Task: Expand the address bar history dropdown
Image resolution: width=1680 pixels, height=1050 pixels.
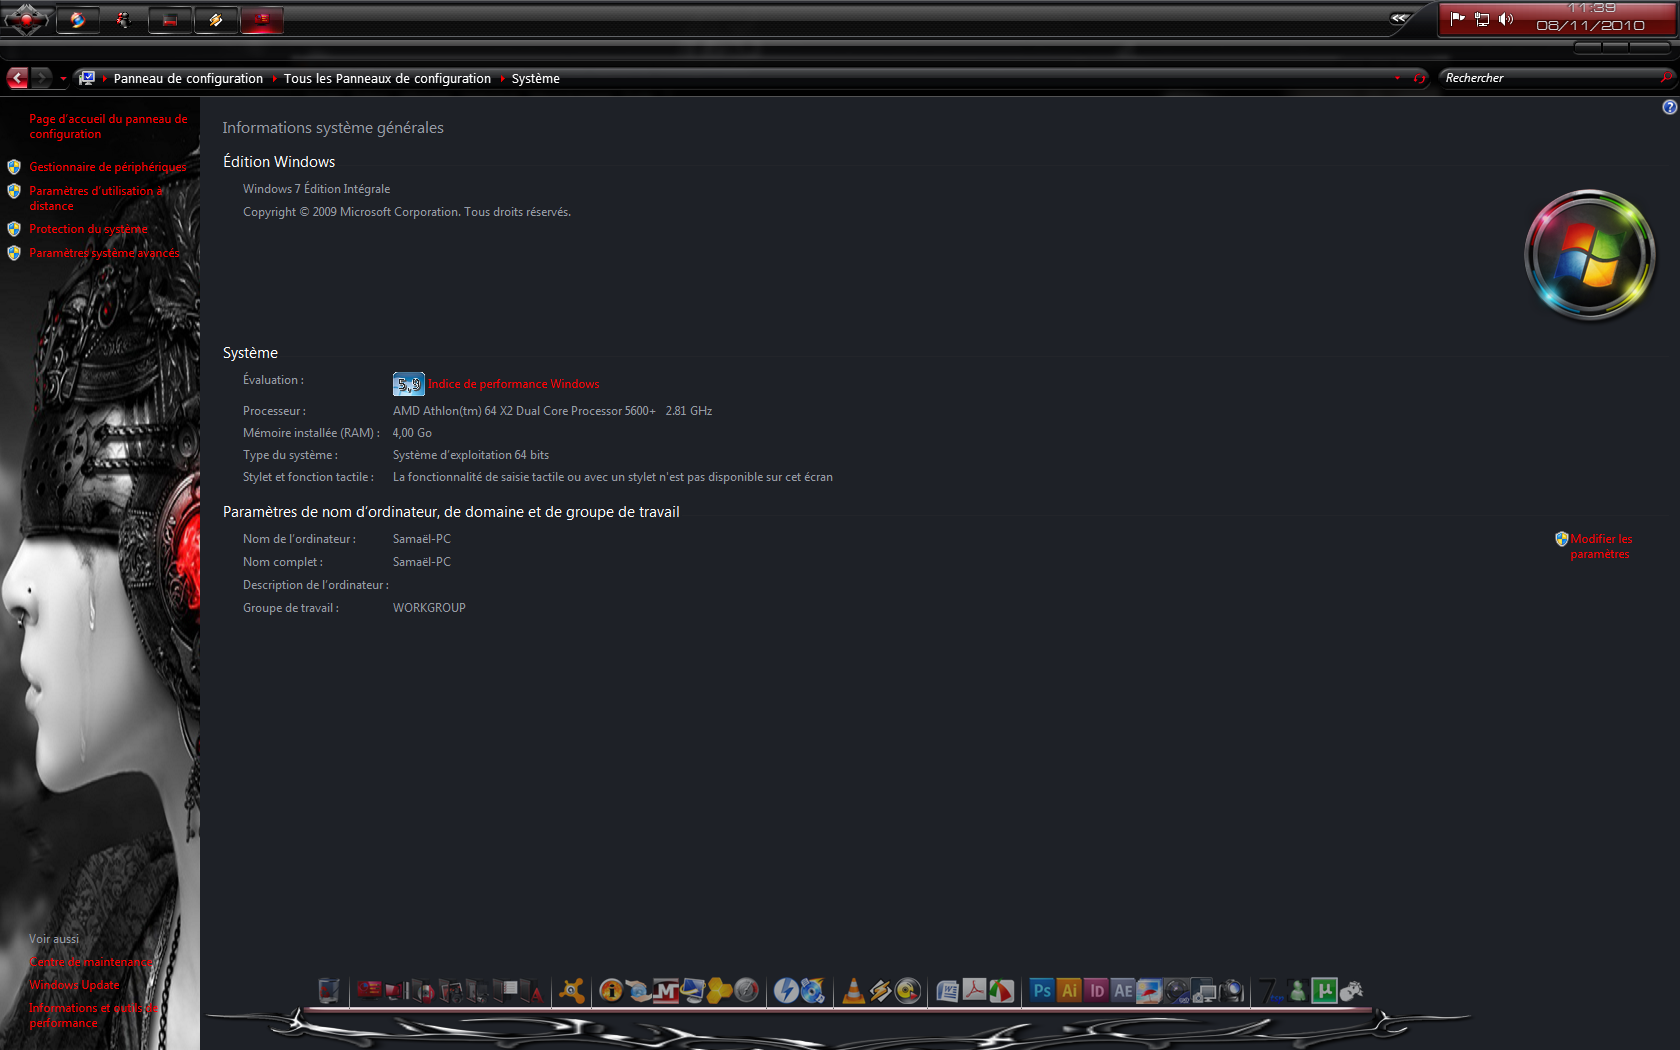Action: 1397,78
